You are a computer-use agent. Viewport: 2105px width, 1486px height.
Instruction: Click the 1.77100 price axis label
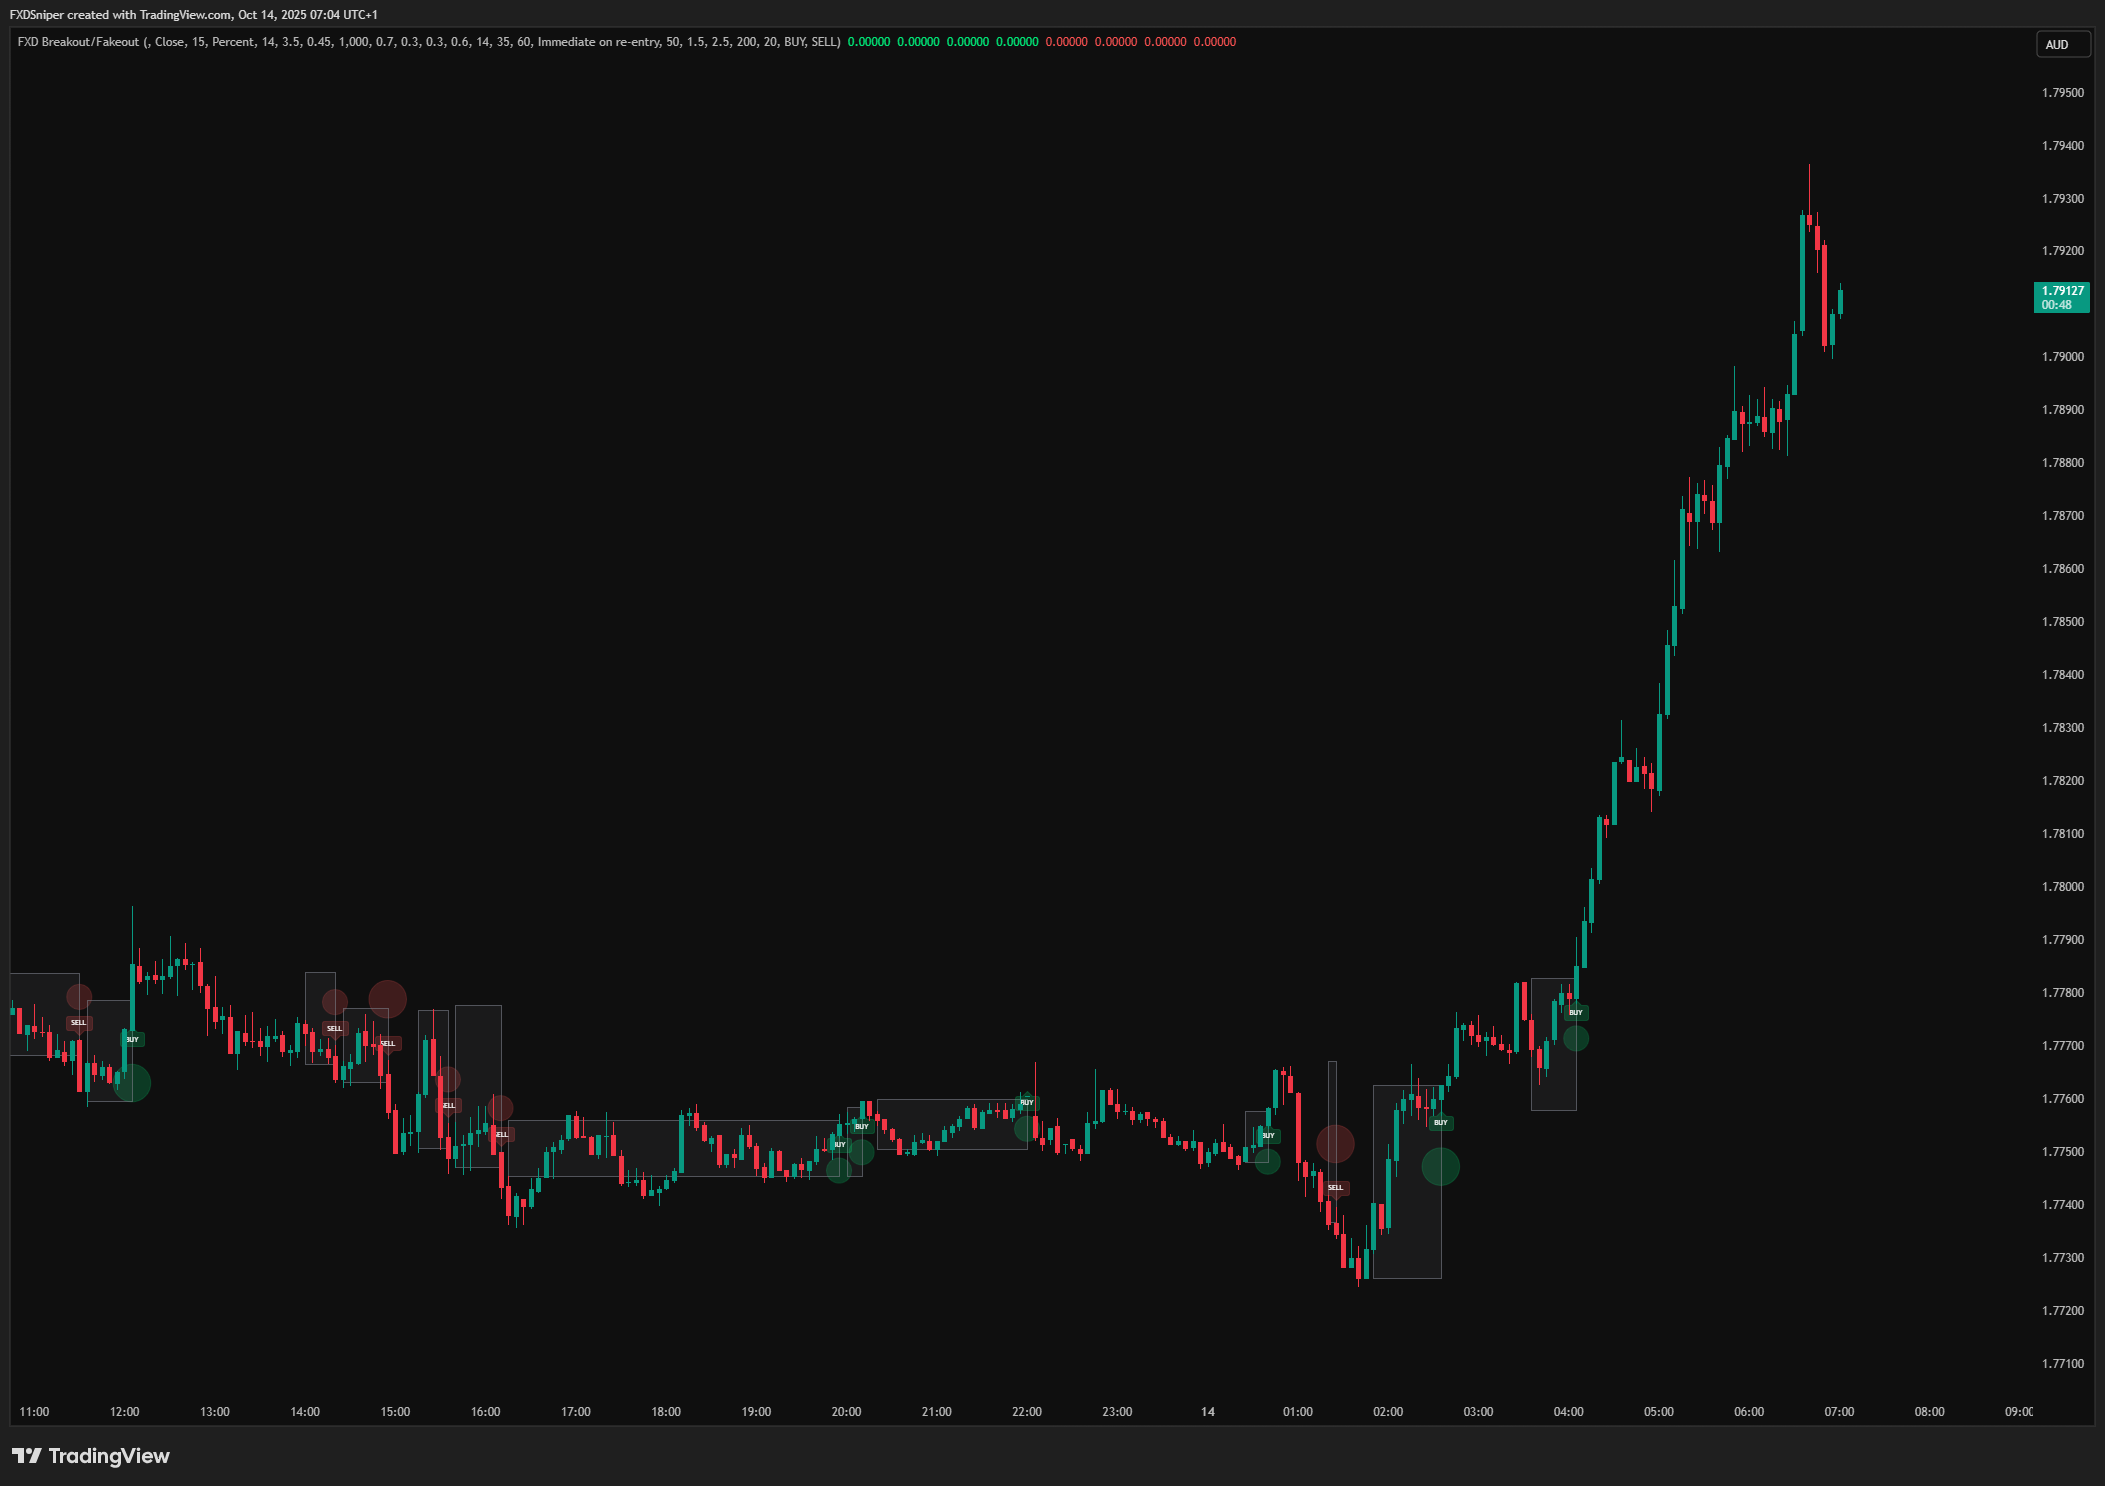click(x=2062, y=1364)
